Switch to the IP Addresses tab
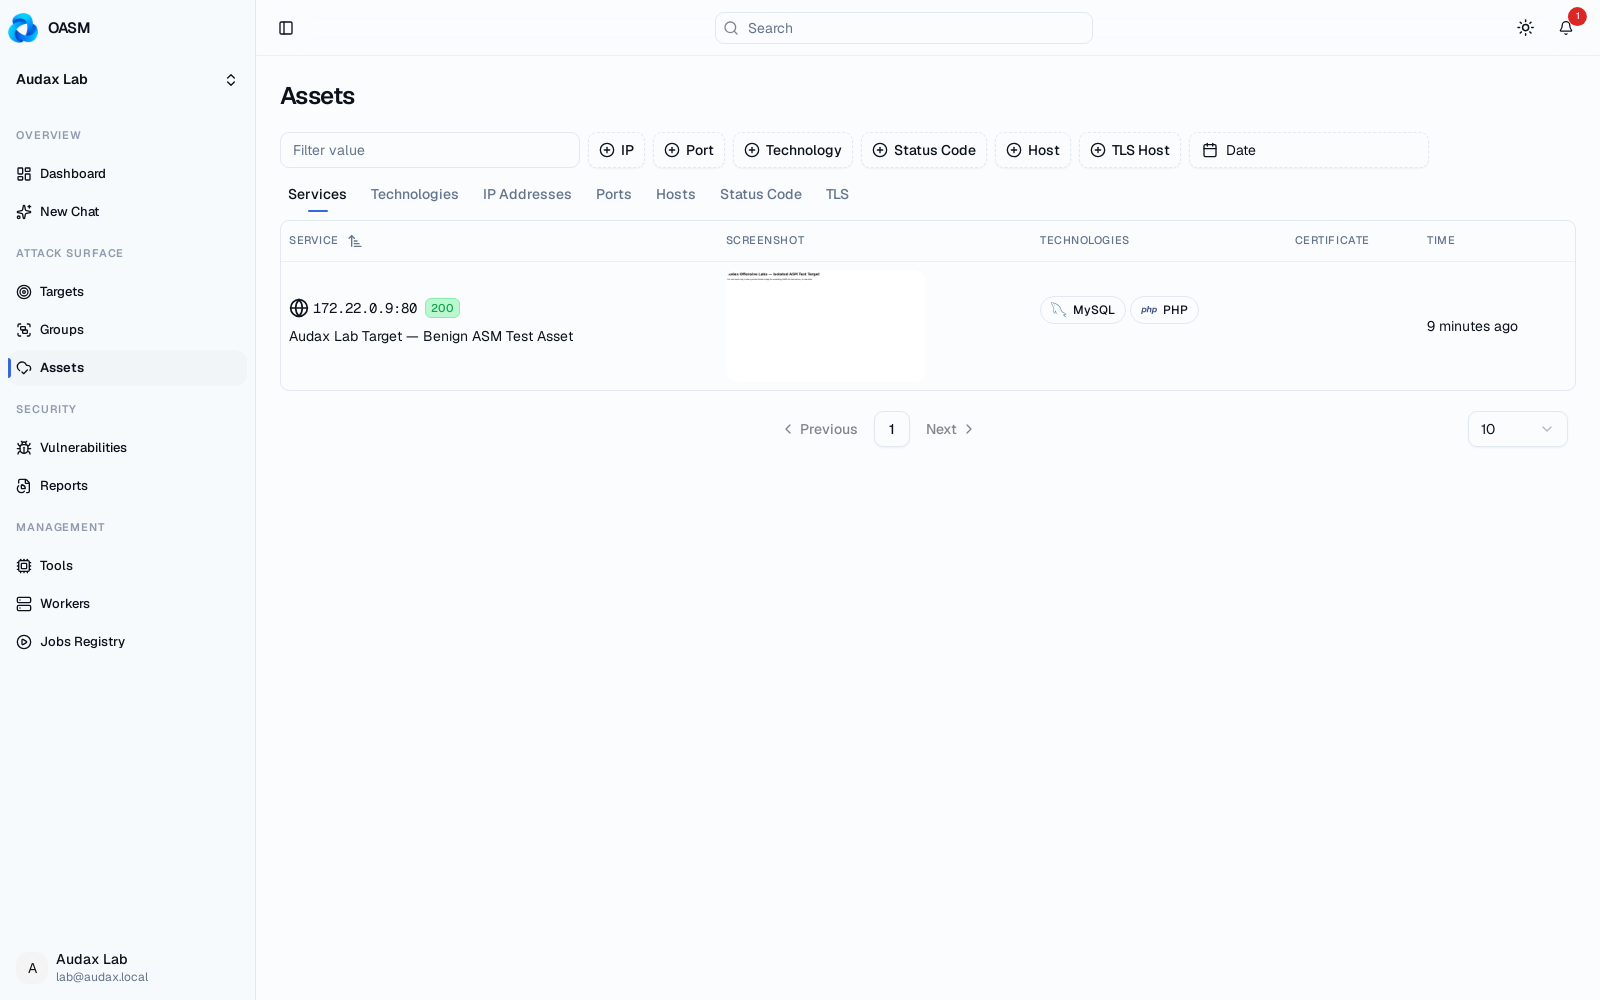The image size is (1600, 1000). (x=527, y=195)
